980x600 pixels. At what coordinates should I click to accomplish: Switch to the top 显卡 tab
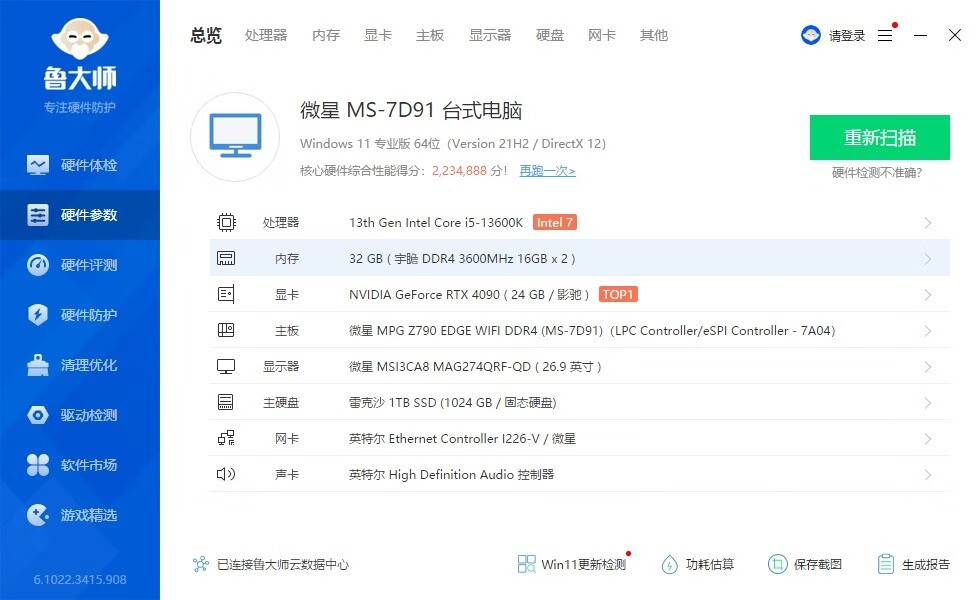tap(378, 36)
